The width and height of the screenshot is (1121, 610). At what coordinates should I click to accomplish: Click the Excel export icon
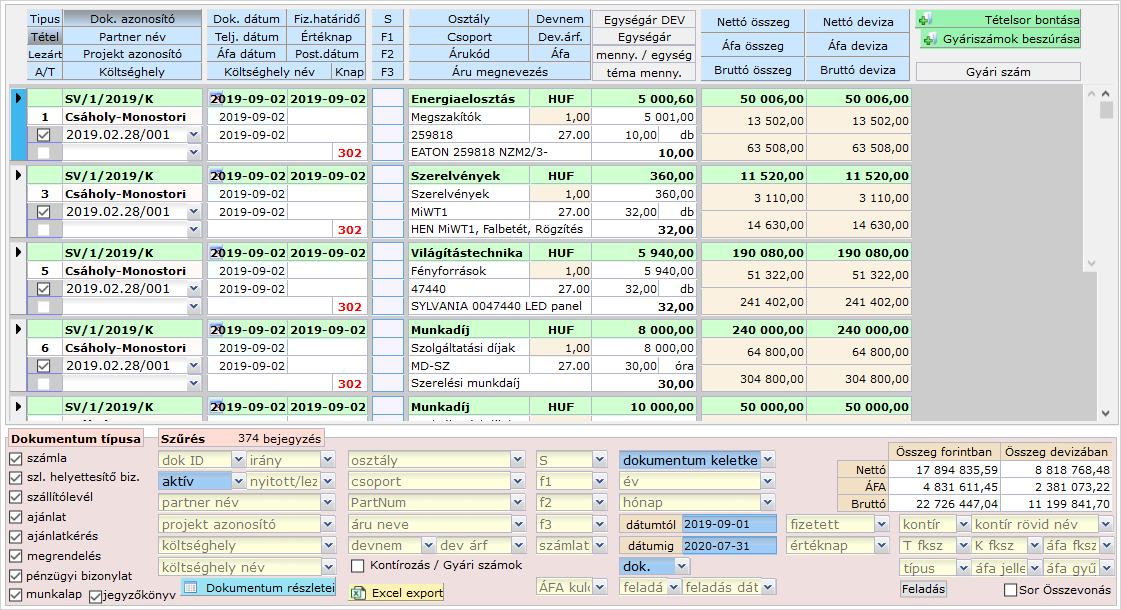358,593
